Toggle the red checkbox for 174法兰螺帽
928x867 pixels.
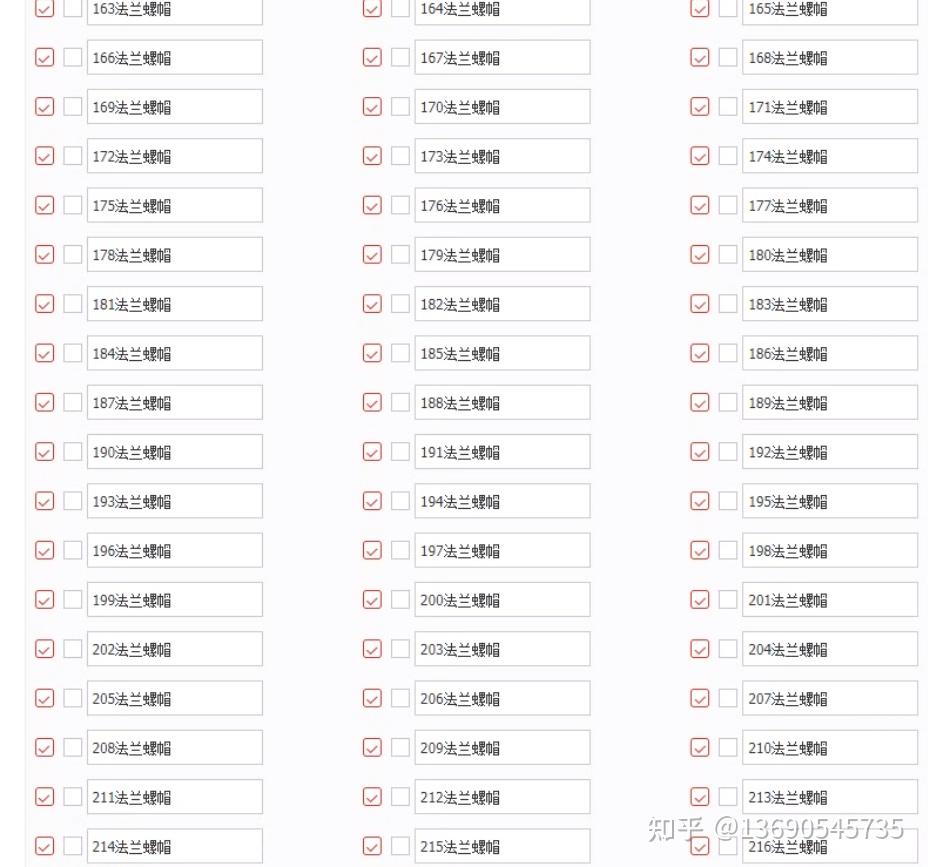(700, 156)
